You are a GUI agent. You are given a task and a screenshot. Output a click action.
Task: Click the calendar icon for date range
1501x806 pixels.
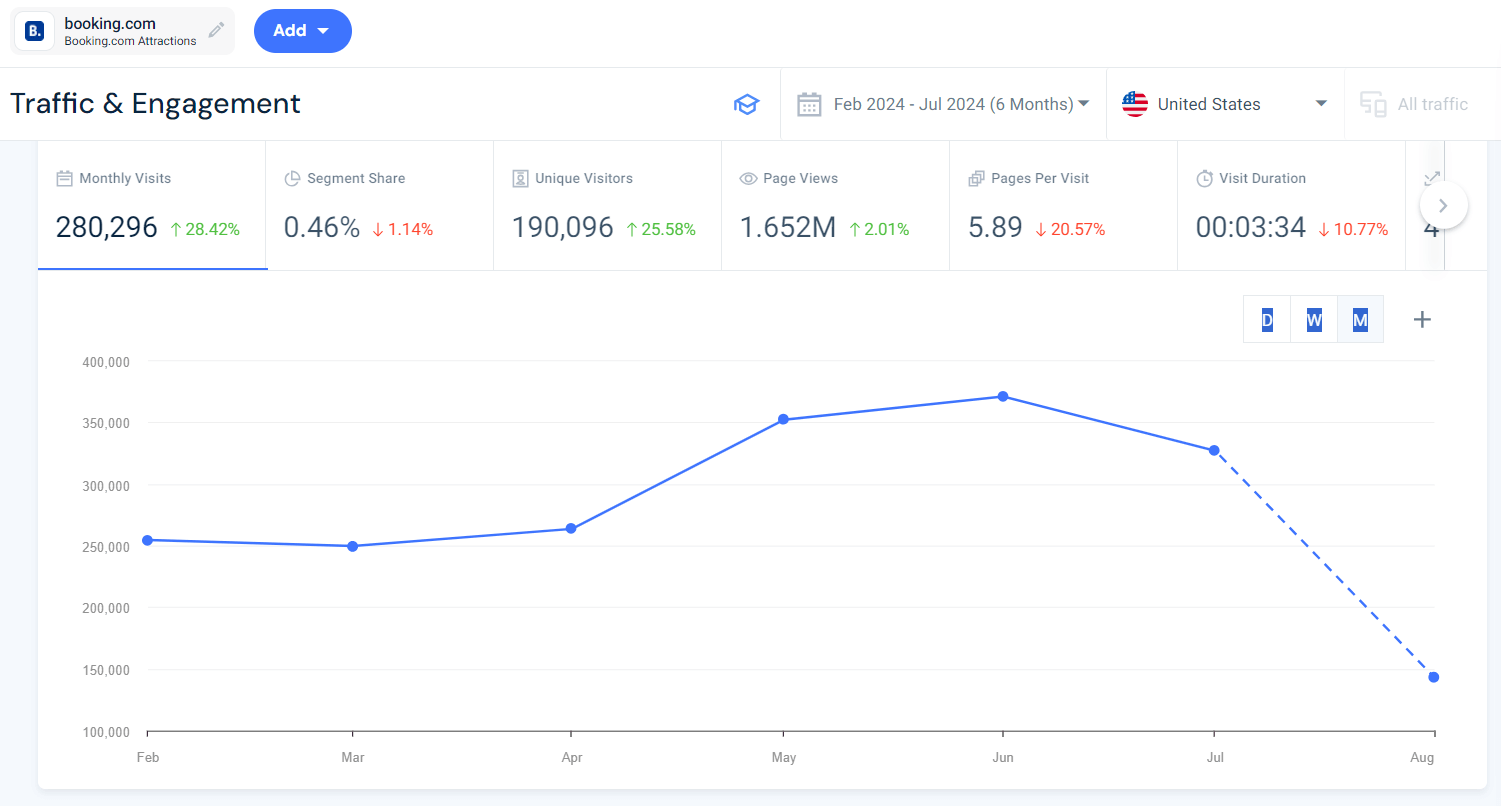click(x=808, y=104)
